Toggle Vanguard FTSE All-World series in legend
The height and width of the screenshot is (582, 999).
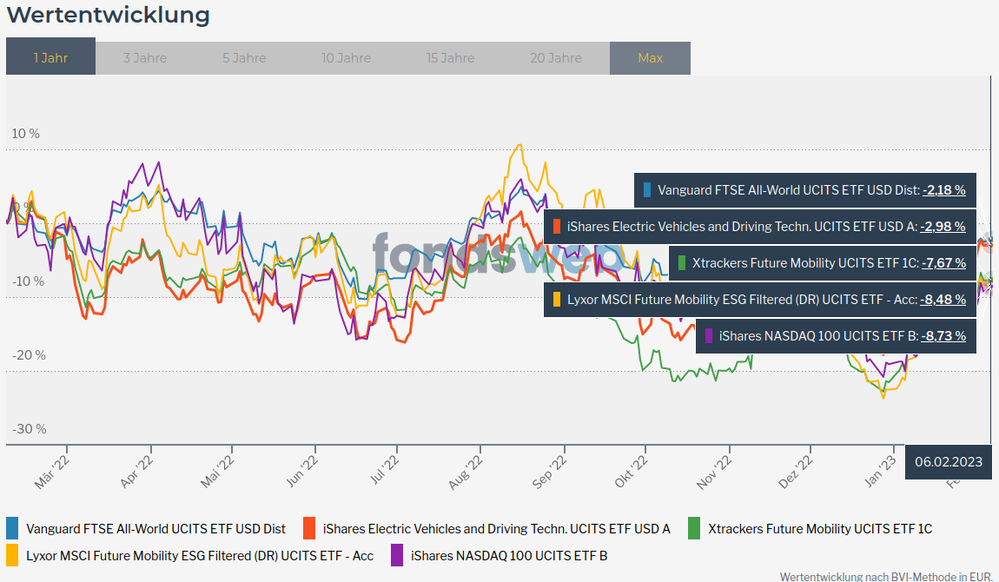tap(156, 528)
